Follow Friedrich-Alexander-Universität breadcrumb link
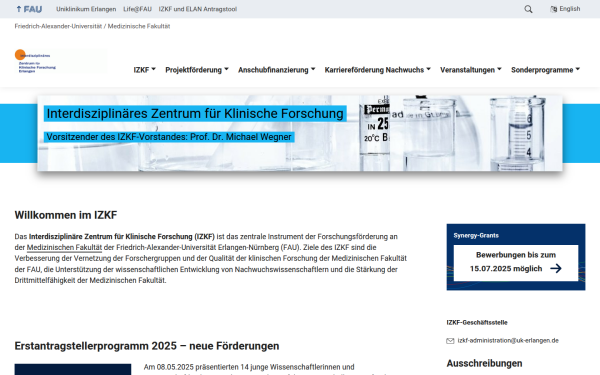 coord(58,26)
